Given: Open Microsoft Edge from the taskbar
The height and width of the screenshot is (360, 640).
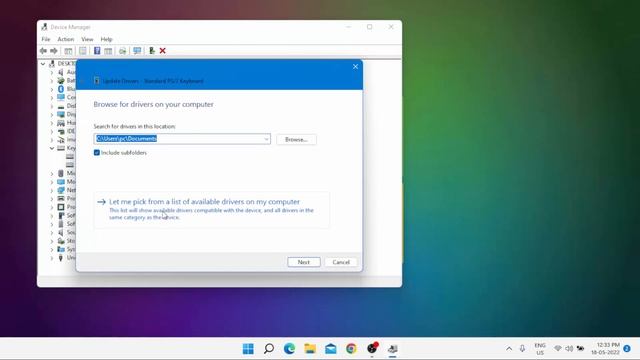Looking at the screenshot, I should (x=289, y=349).
